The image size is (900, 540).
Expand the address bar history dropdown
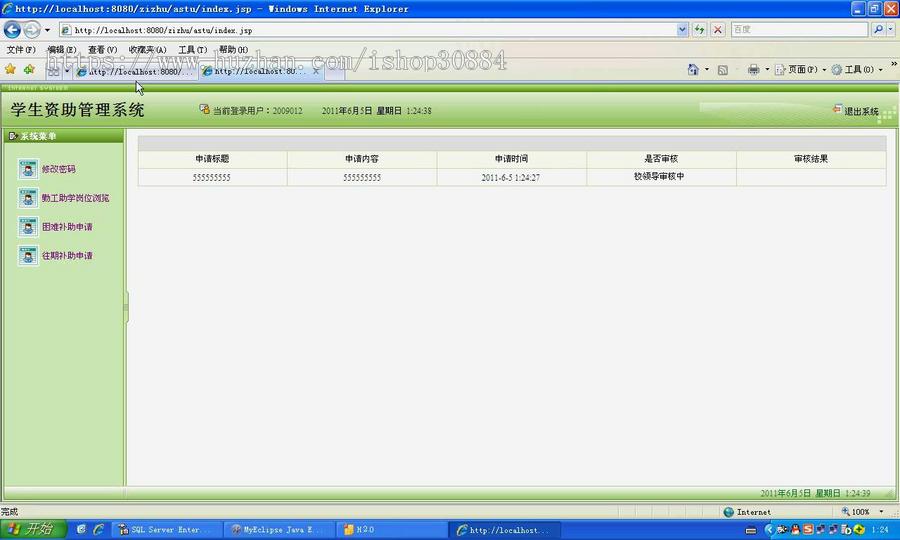point(682,29)
